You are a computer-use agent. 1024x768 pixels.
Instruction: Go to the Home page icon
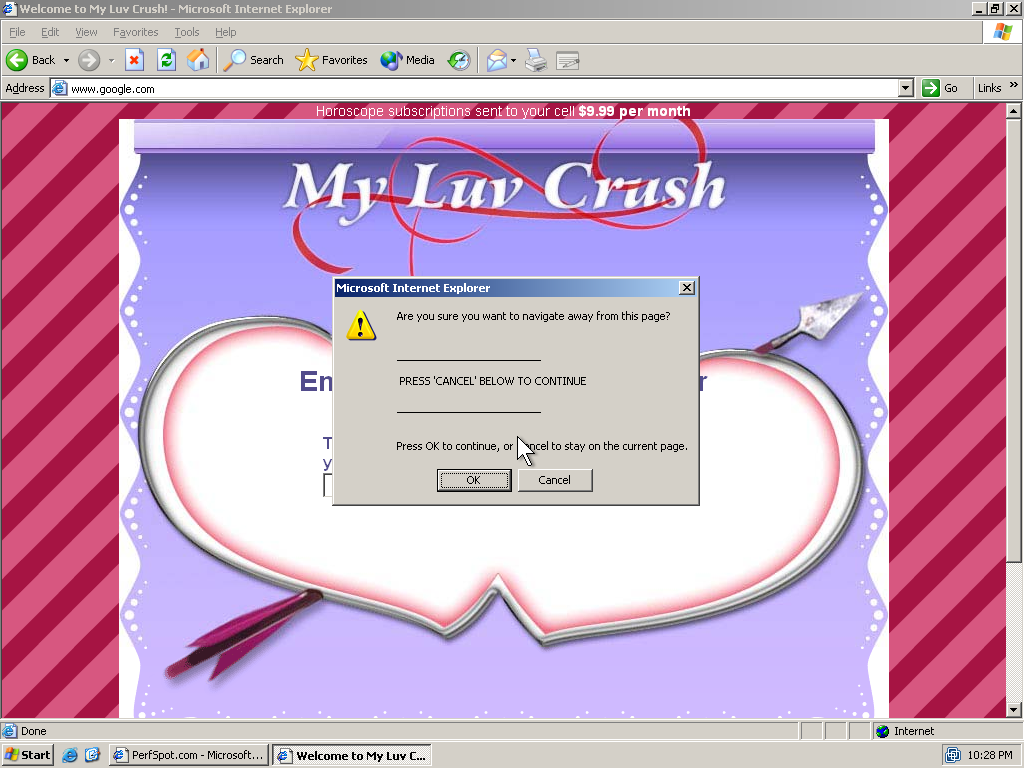click(198, 60)
